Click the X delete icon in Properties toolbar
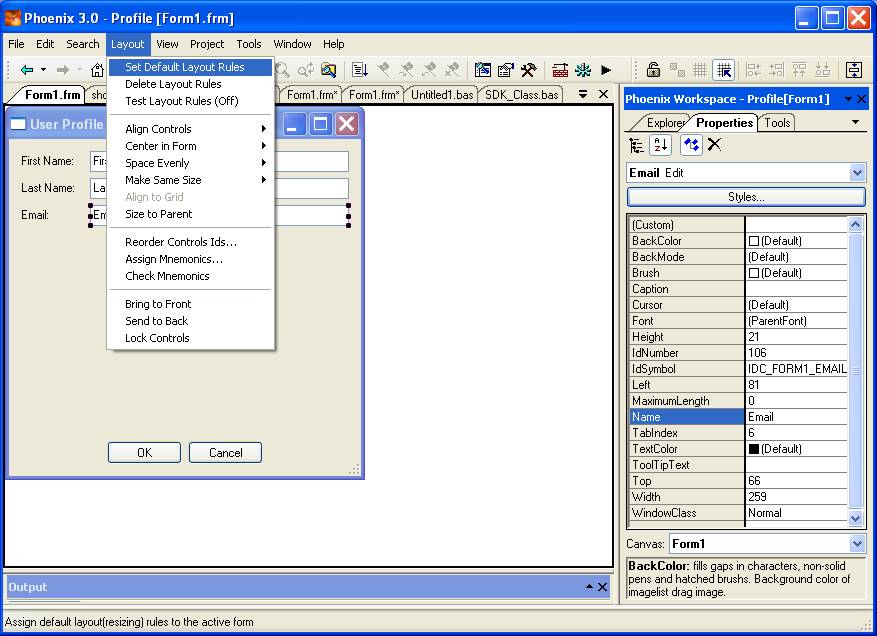Screen dimensions: 877x636 tap(714, 145)
